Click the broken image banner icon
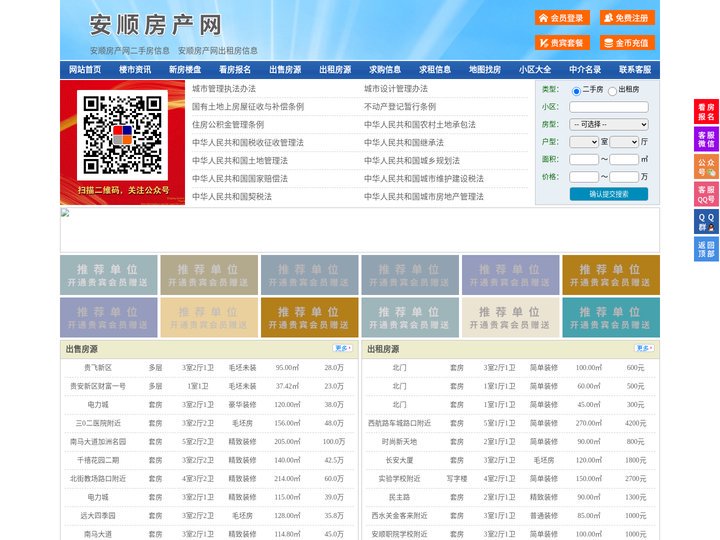 tap(65, 212)
